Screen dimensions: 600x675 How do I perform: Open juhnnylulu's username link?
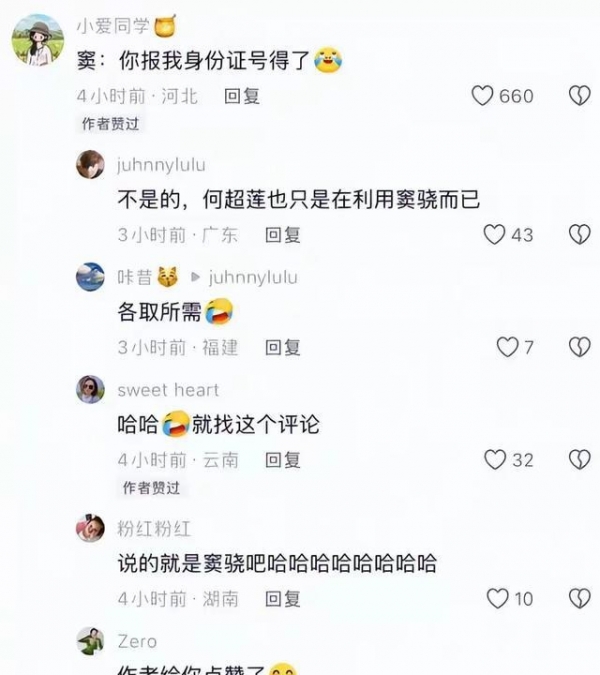(161, 165)
